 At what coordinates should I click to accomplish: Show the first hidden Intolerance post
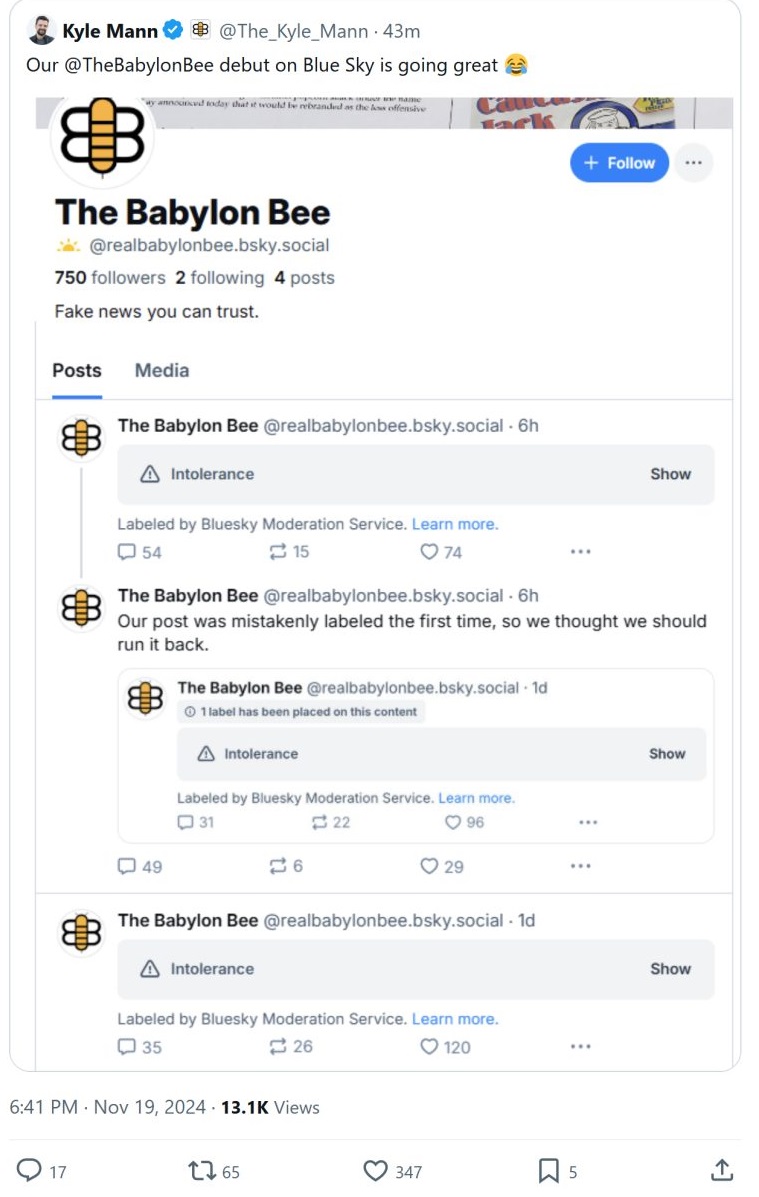point(670,474)
